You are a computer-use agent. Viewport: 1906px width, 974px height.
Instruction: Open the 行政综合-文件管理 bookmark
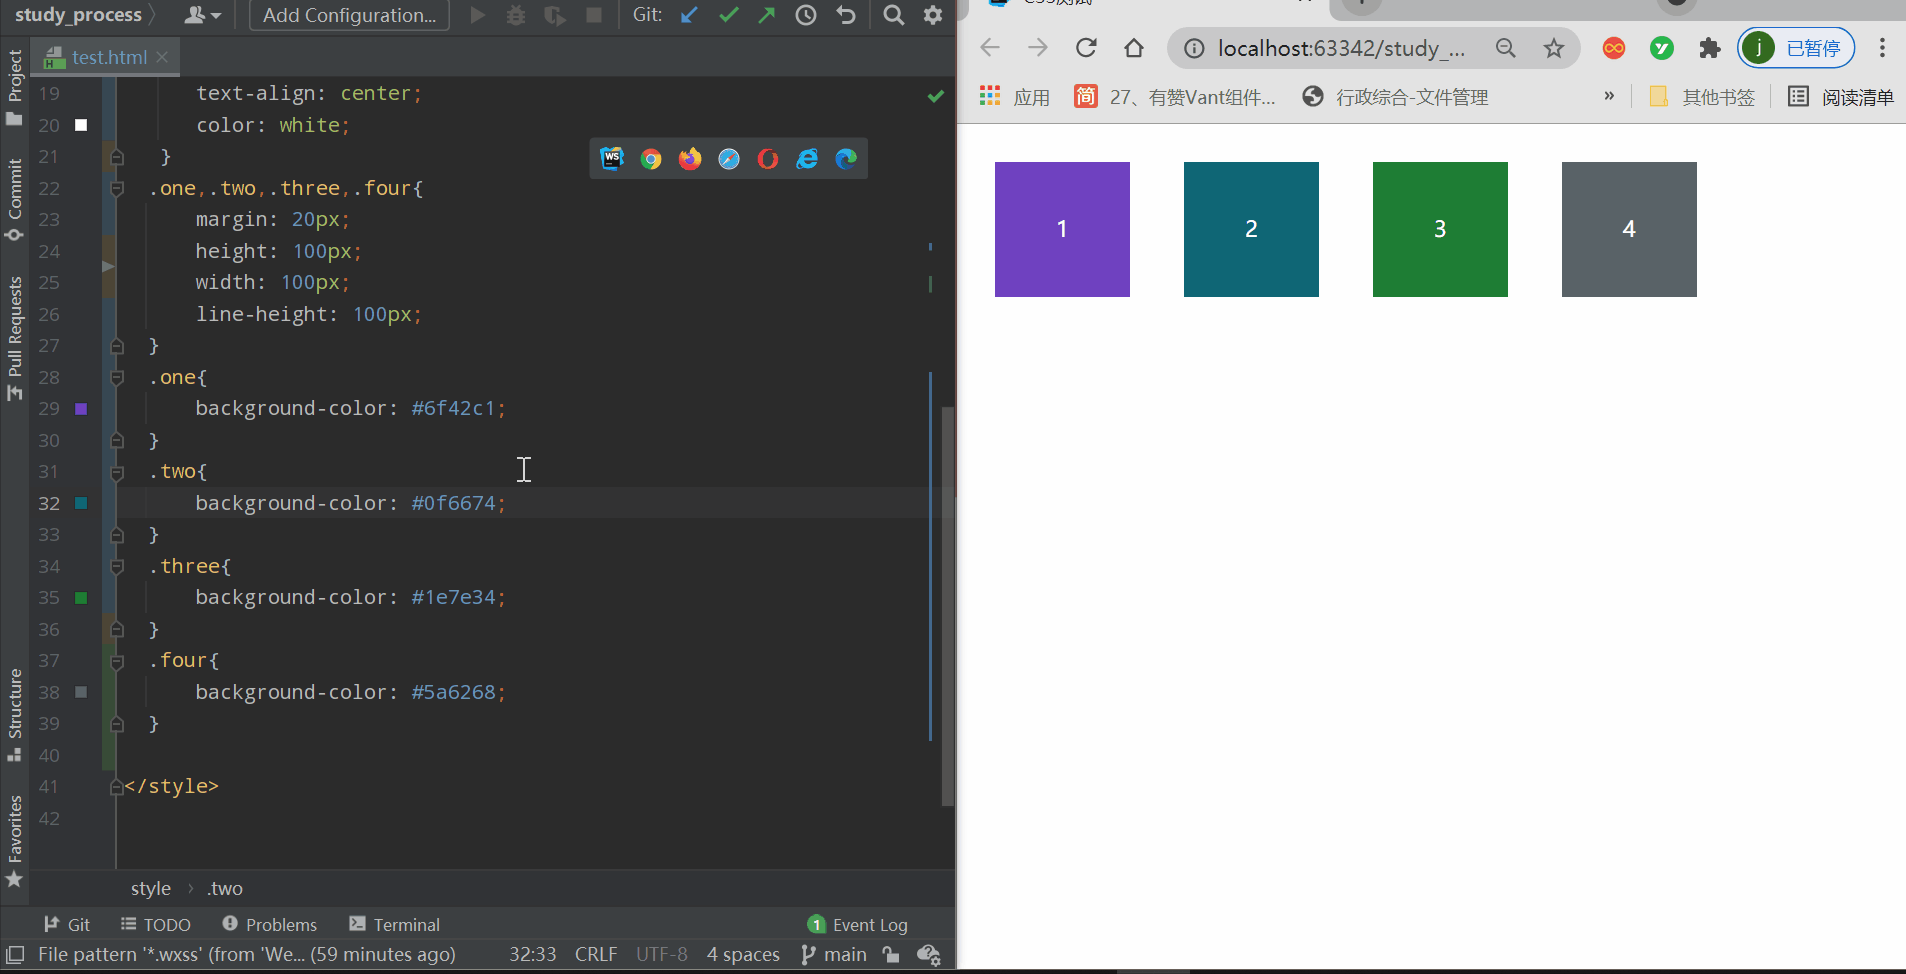(x=1396, y=97)
